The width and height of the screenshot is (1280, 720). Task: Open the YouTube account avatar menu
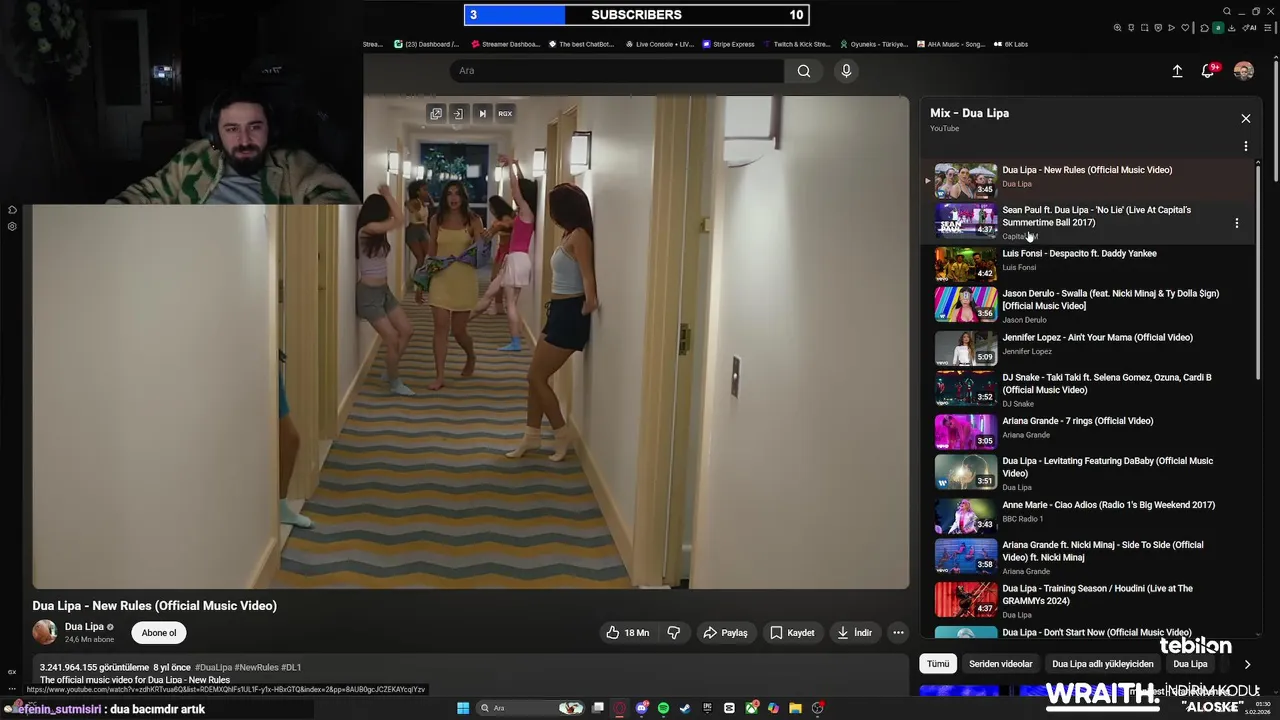1244,71
